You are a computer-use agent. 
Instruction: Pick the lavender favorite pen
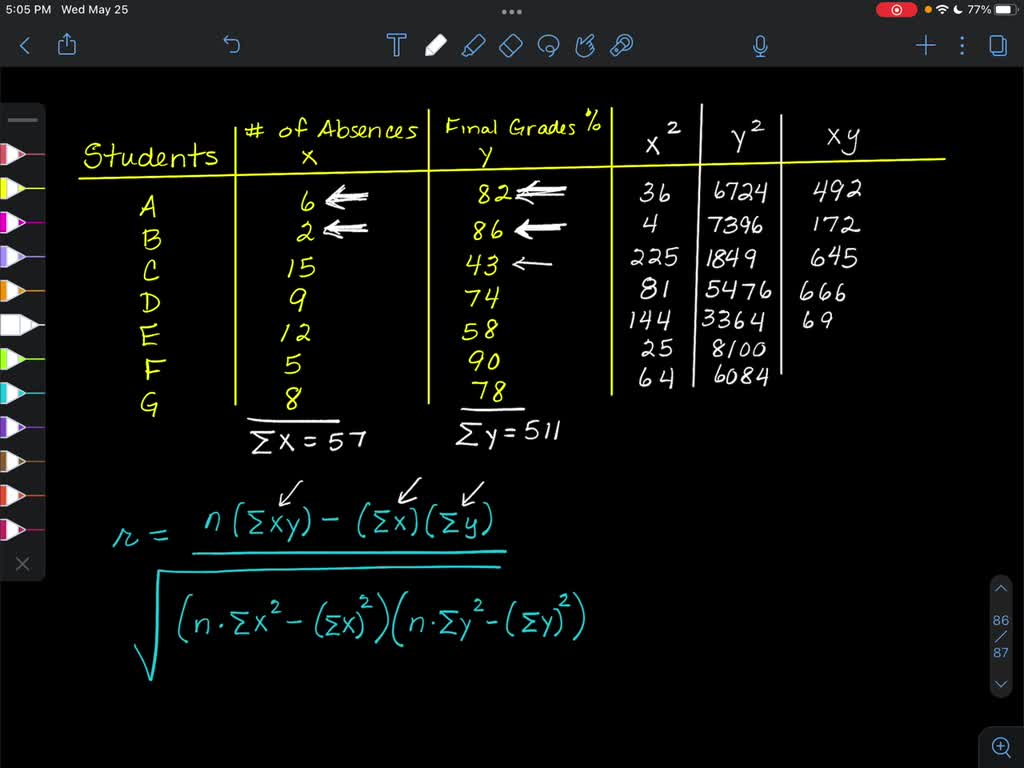(22, 256)
